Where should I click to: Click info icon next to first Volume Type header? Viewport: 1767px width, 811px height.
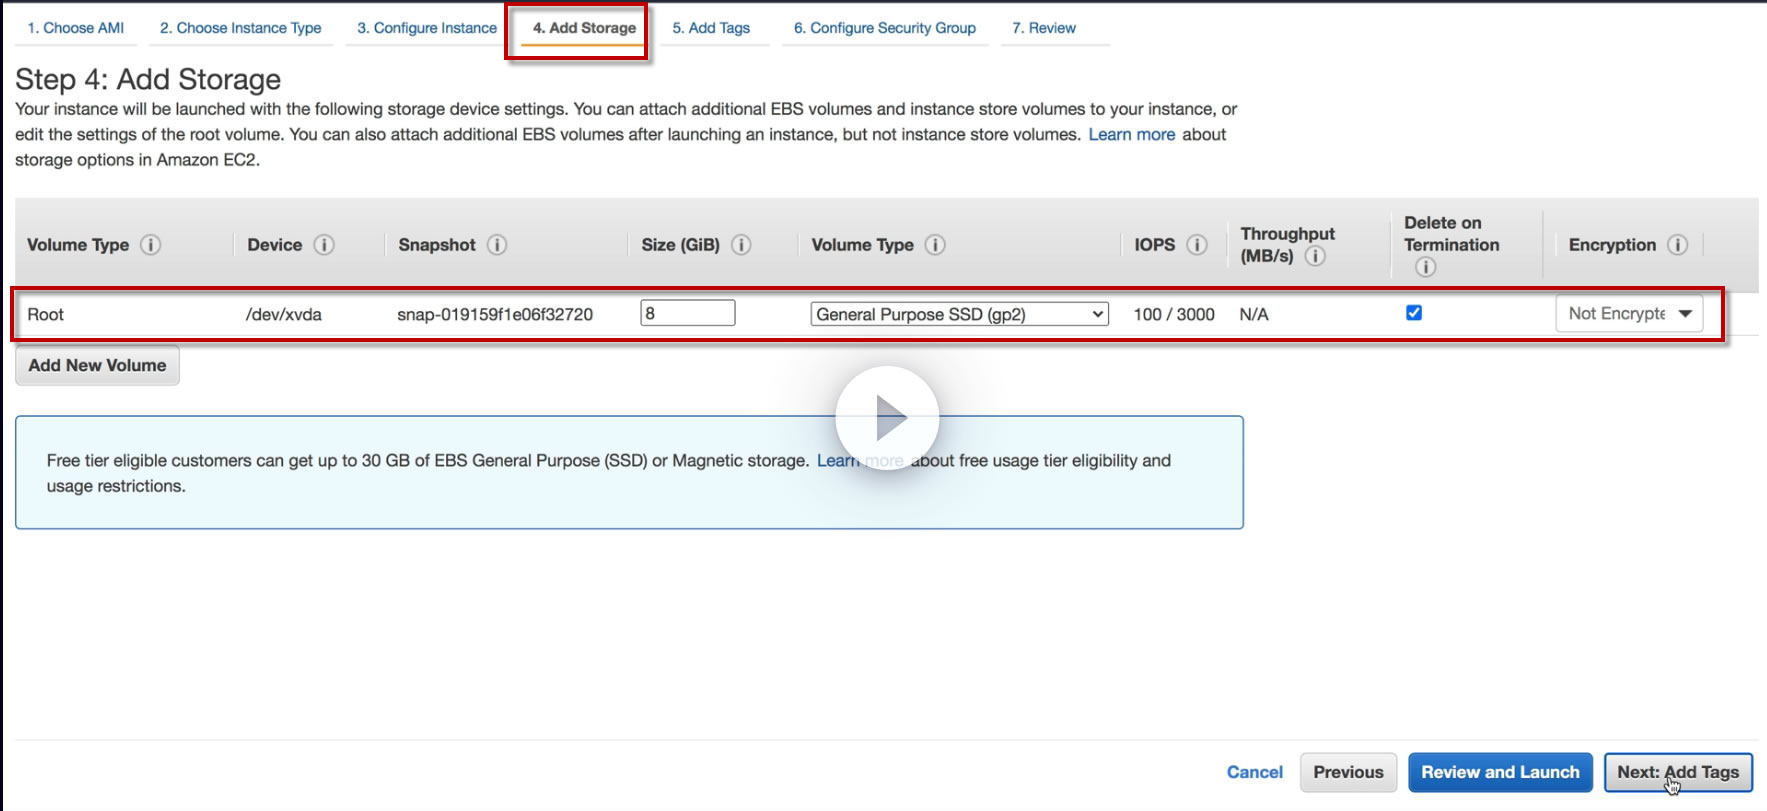150,245
